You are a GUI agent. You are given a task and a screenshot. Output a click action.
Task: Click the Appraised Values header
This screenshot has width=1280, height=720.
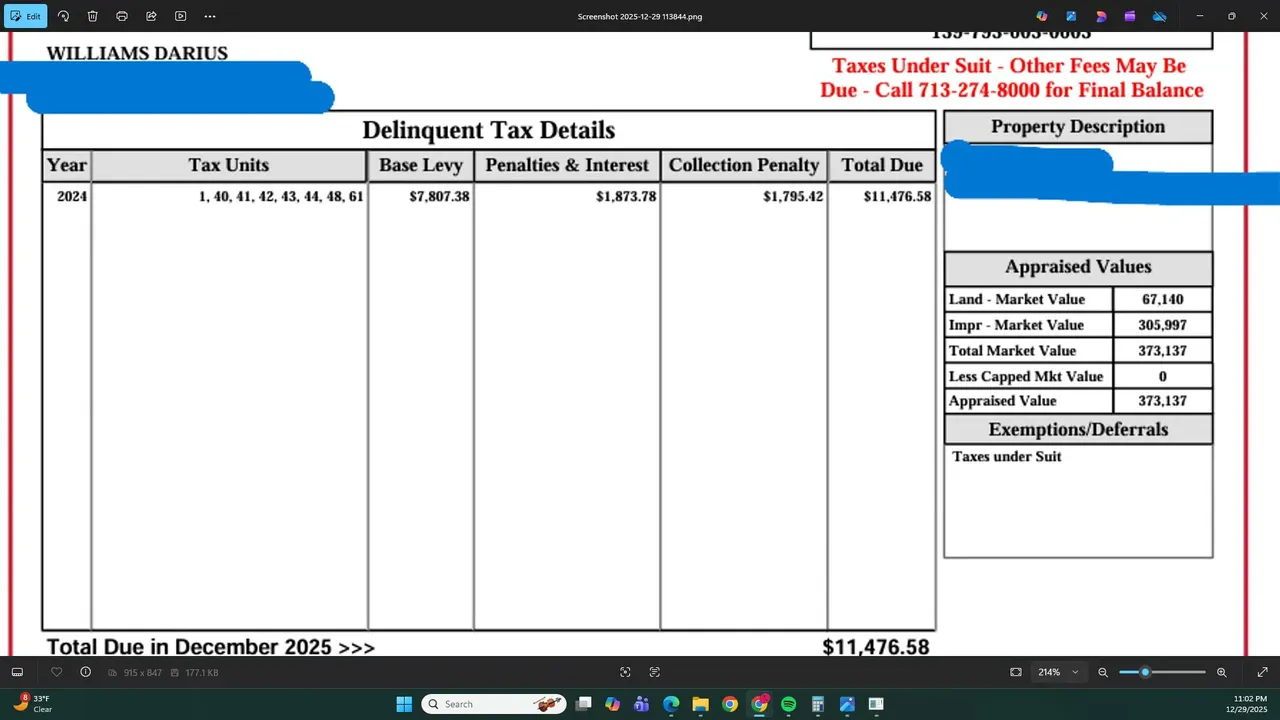(1078, 267)
